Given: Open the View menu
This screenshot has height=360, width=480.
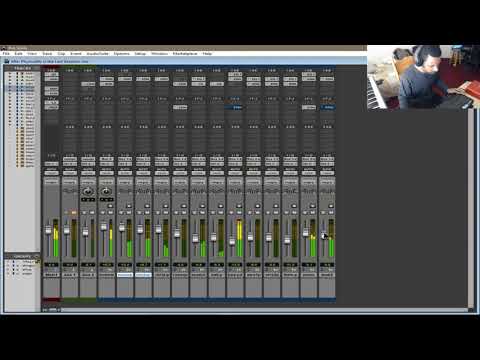Looking at the screenshot, I should (32, 53).
